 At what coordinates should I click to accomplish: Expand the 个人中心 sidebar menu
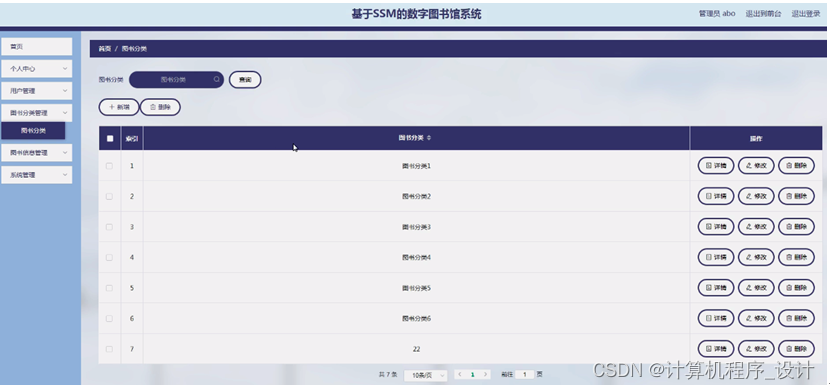[37, 69]
